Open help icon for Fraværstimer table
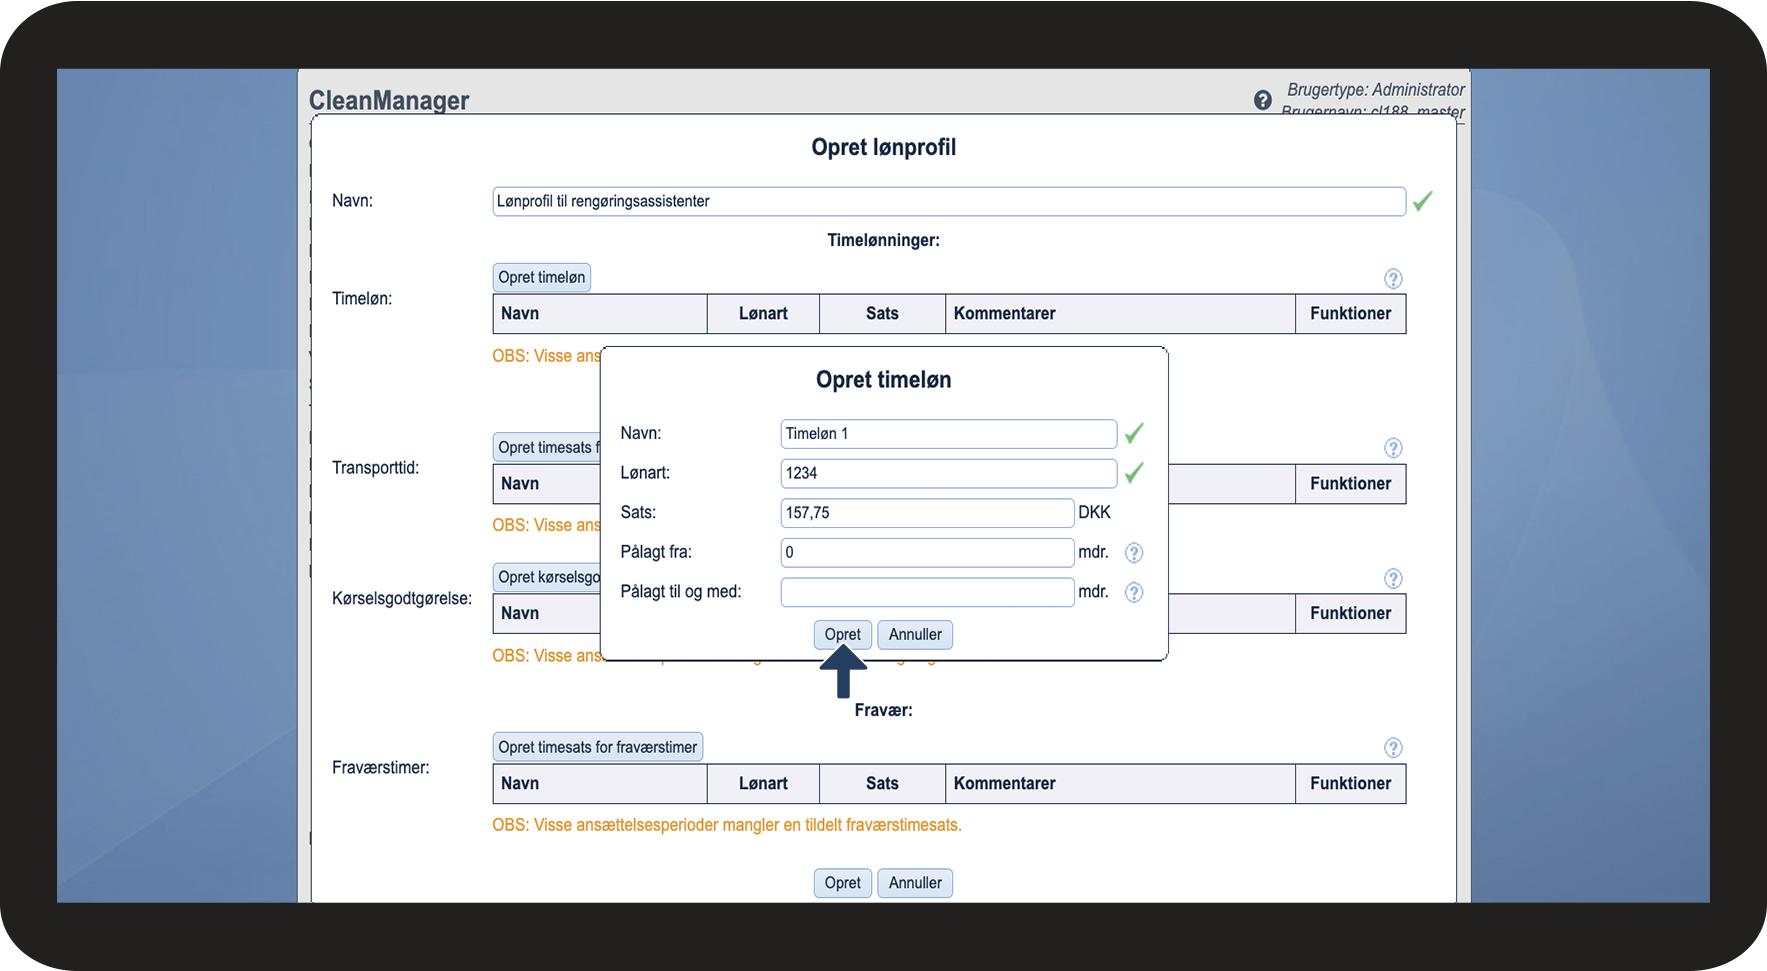The height and width of the screenshot is (971, 1767). tap(1392, 748)
